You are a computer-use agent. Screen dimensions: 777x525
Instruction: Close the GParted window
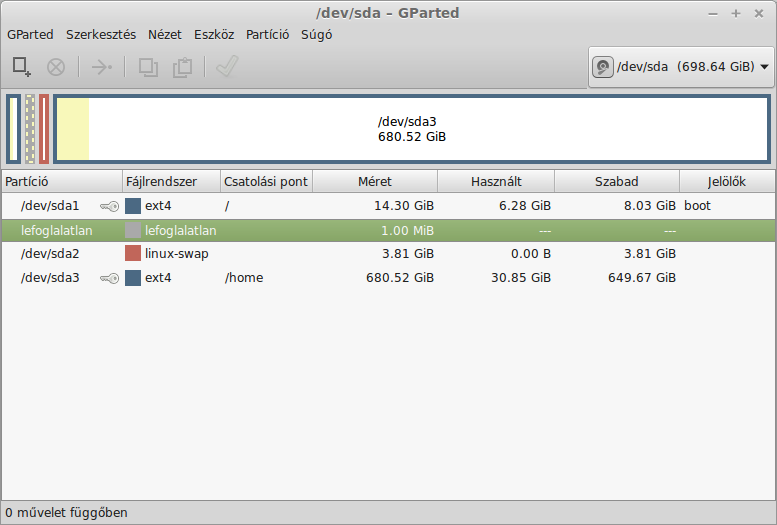pyautogui.click(x=759, y=13)
